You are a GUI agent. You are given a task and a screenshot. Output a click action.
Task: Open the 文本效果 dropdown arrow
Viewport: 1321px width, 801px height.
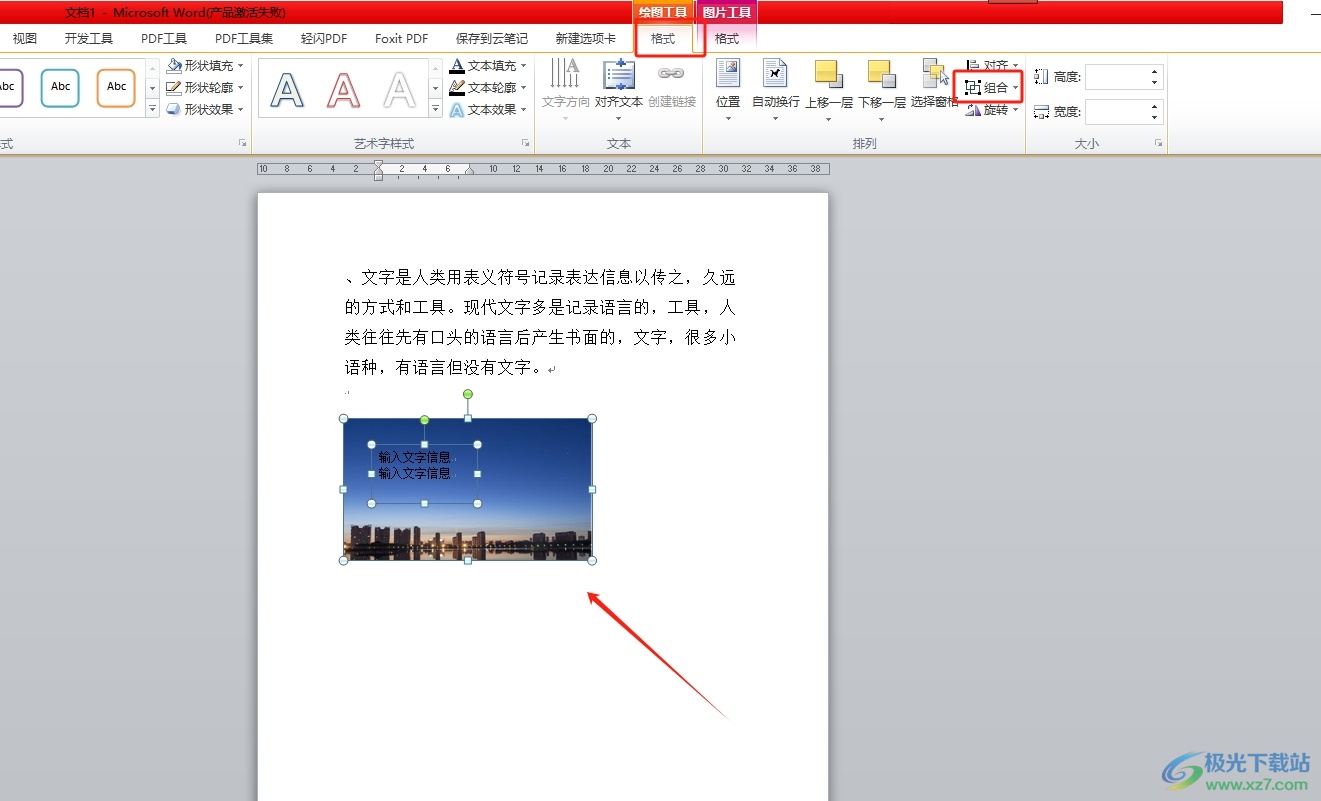pos(524,110)
